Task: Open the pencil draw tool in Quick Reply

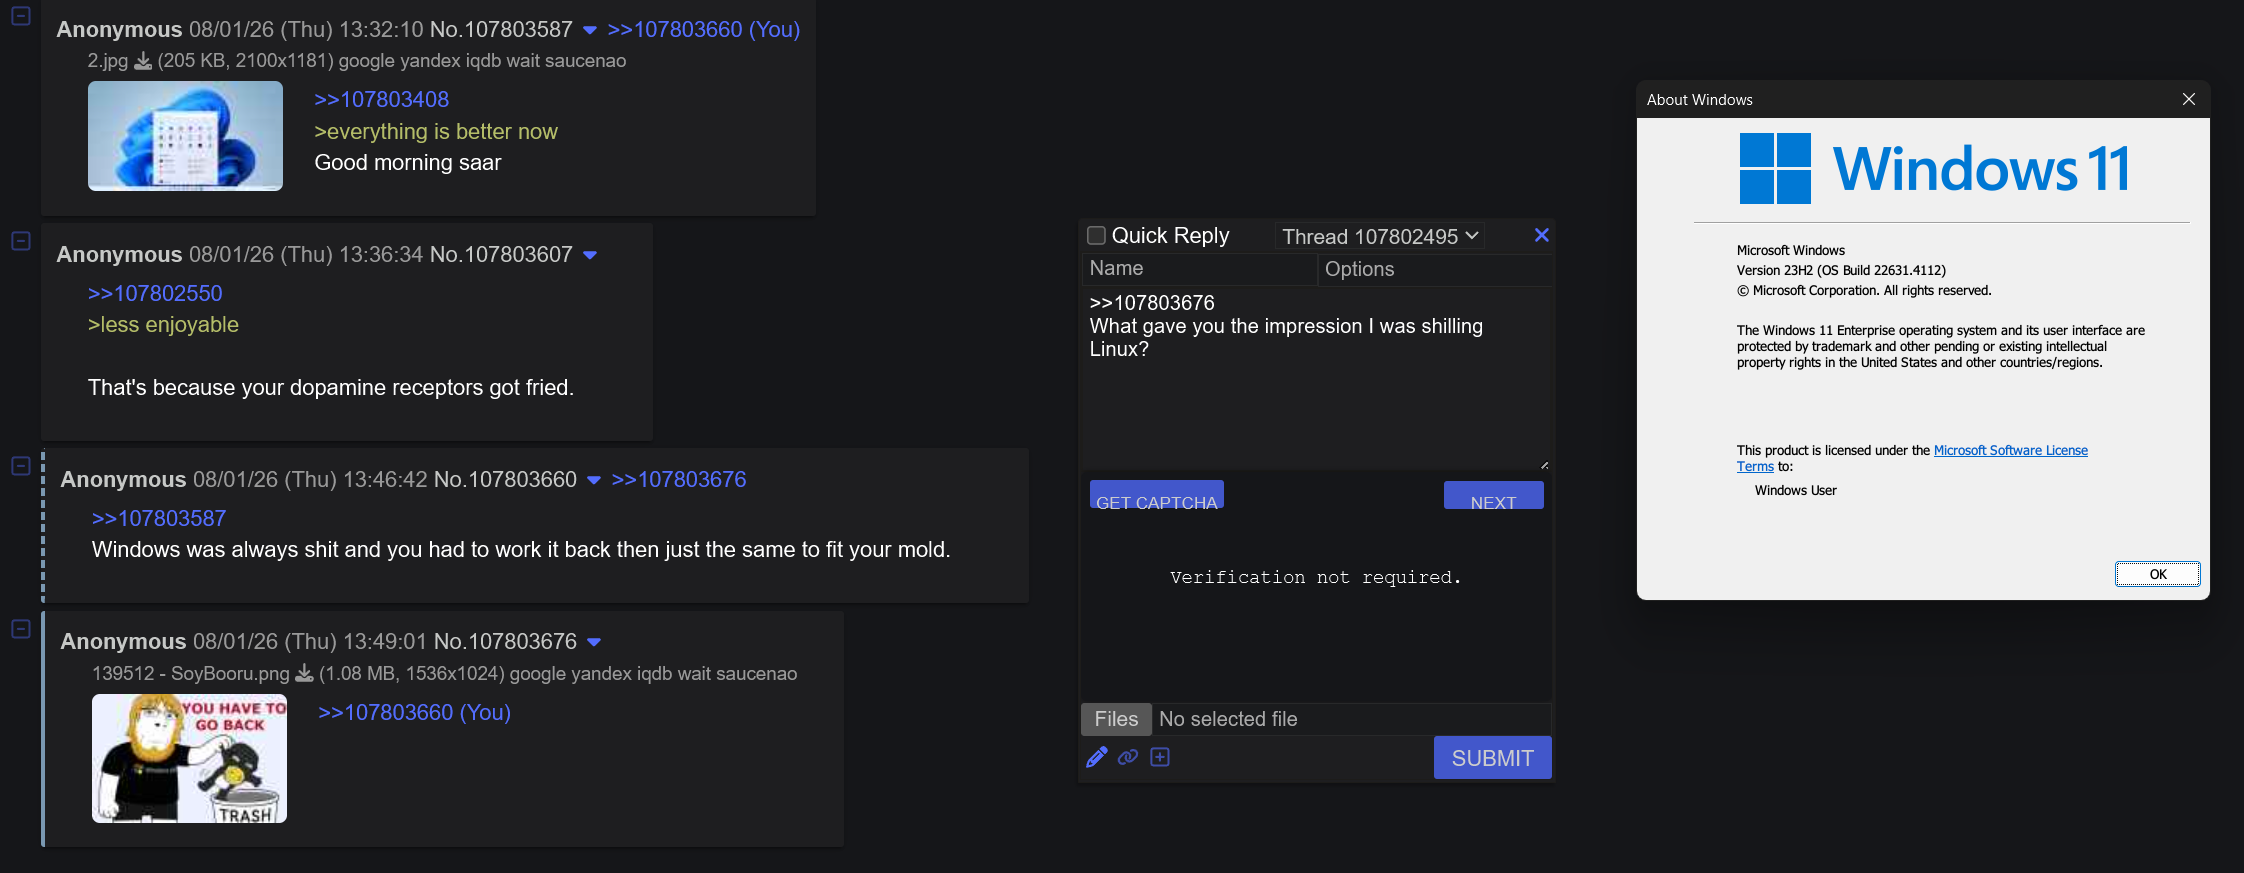Action: 1097,757
